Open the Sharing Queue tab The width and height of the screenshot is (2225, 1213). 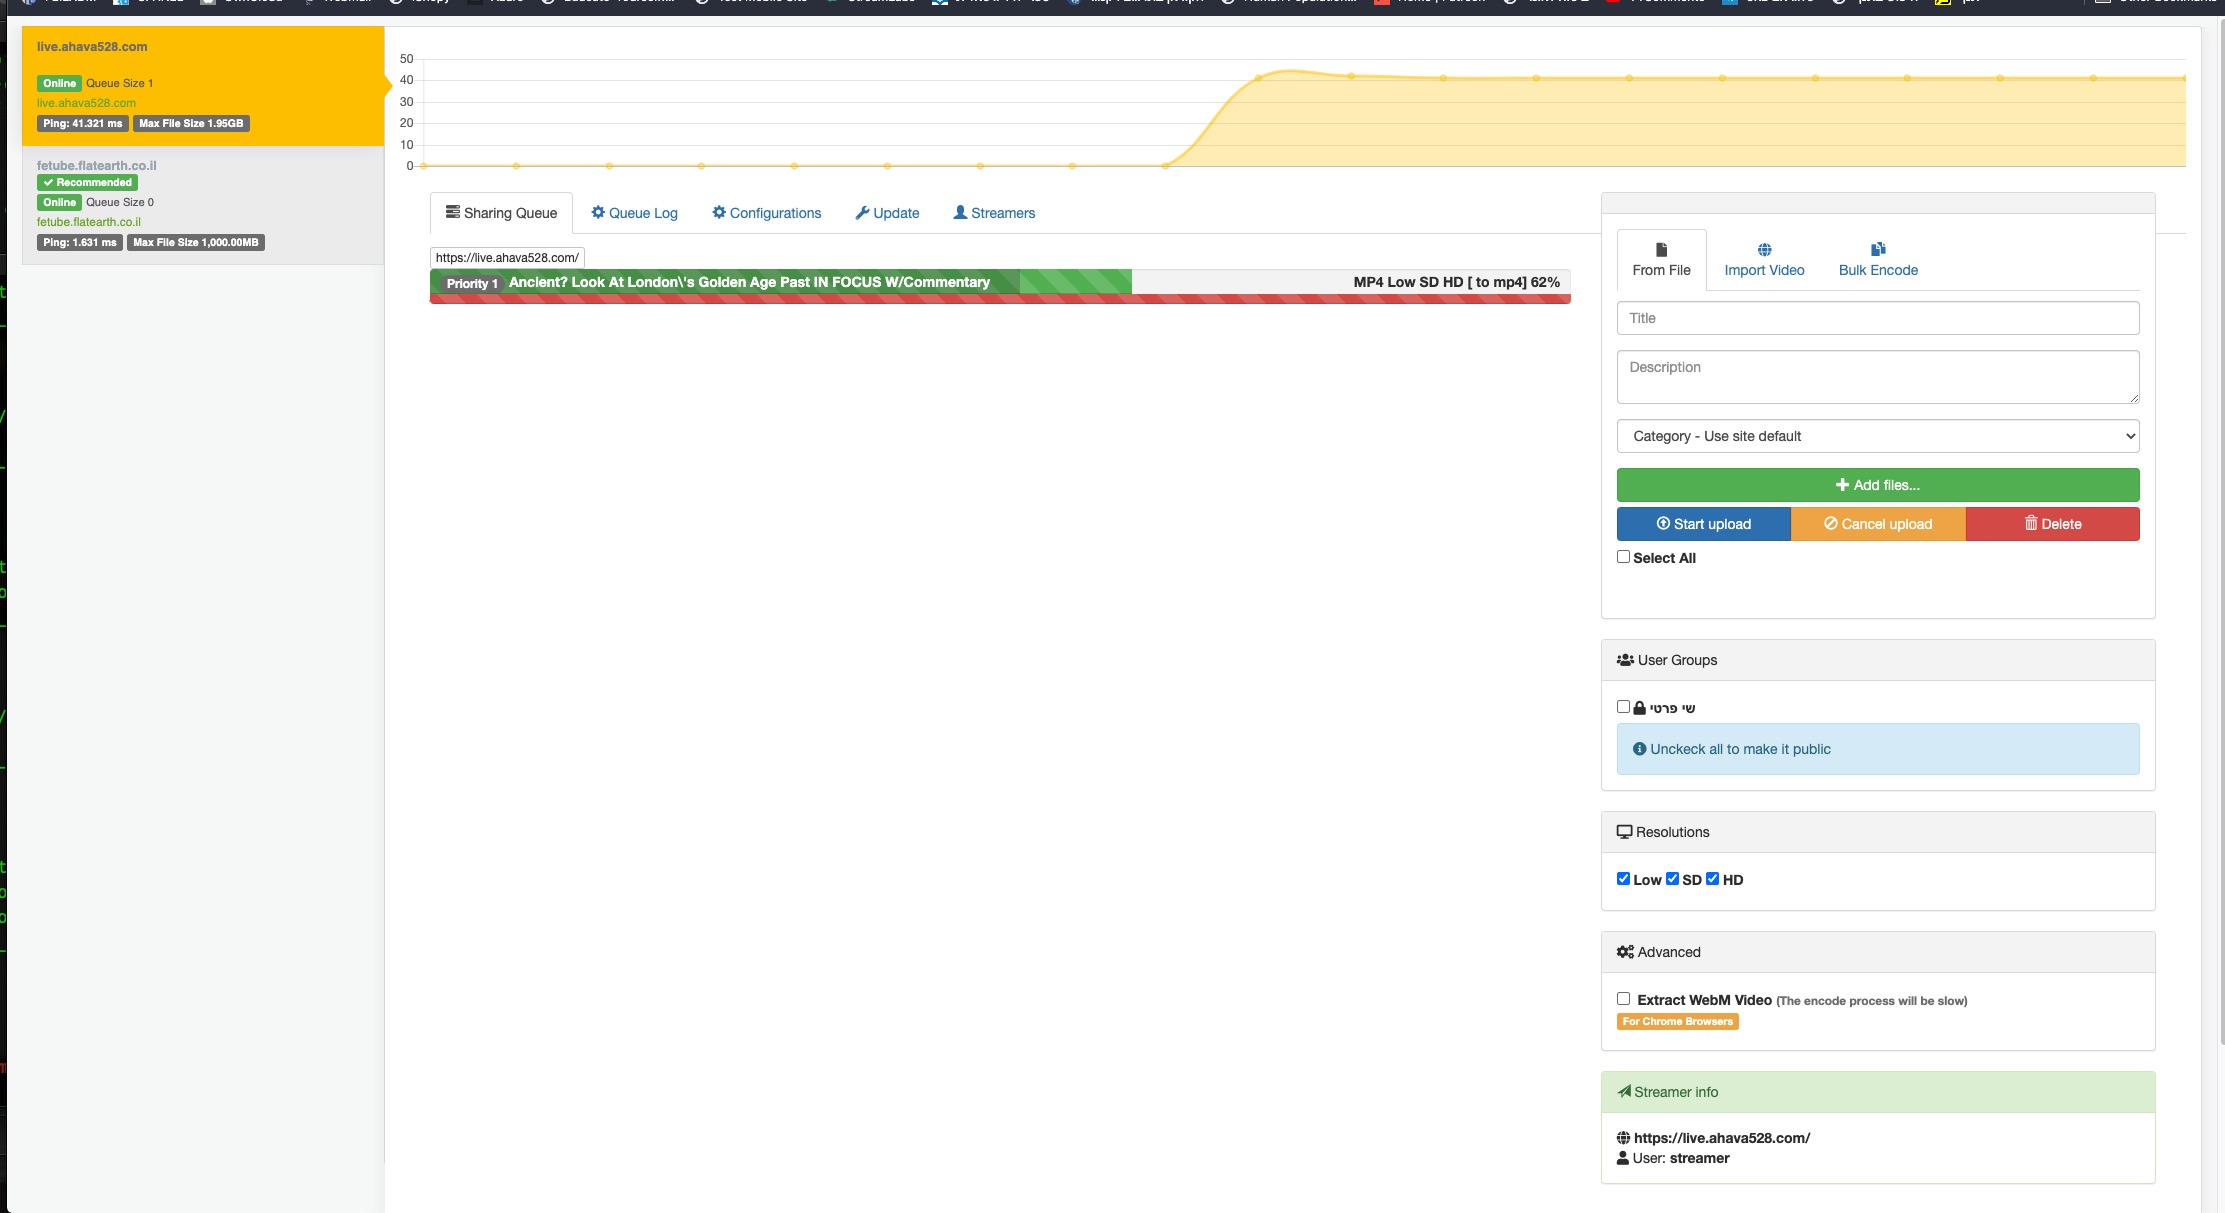click(x=501, y=213)
